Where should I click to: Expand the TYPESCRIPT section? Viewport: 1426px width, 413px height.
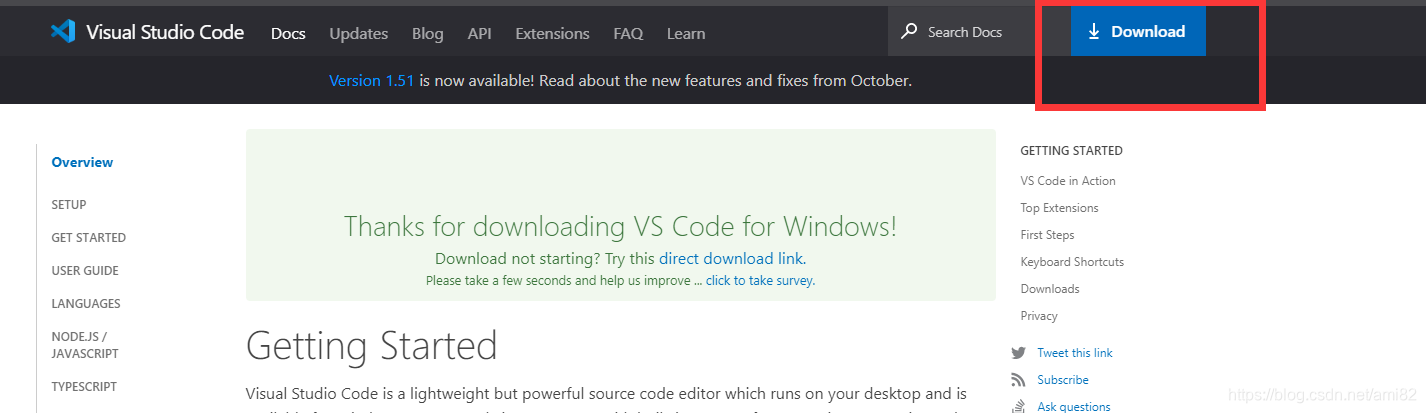pos(84,387)
